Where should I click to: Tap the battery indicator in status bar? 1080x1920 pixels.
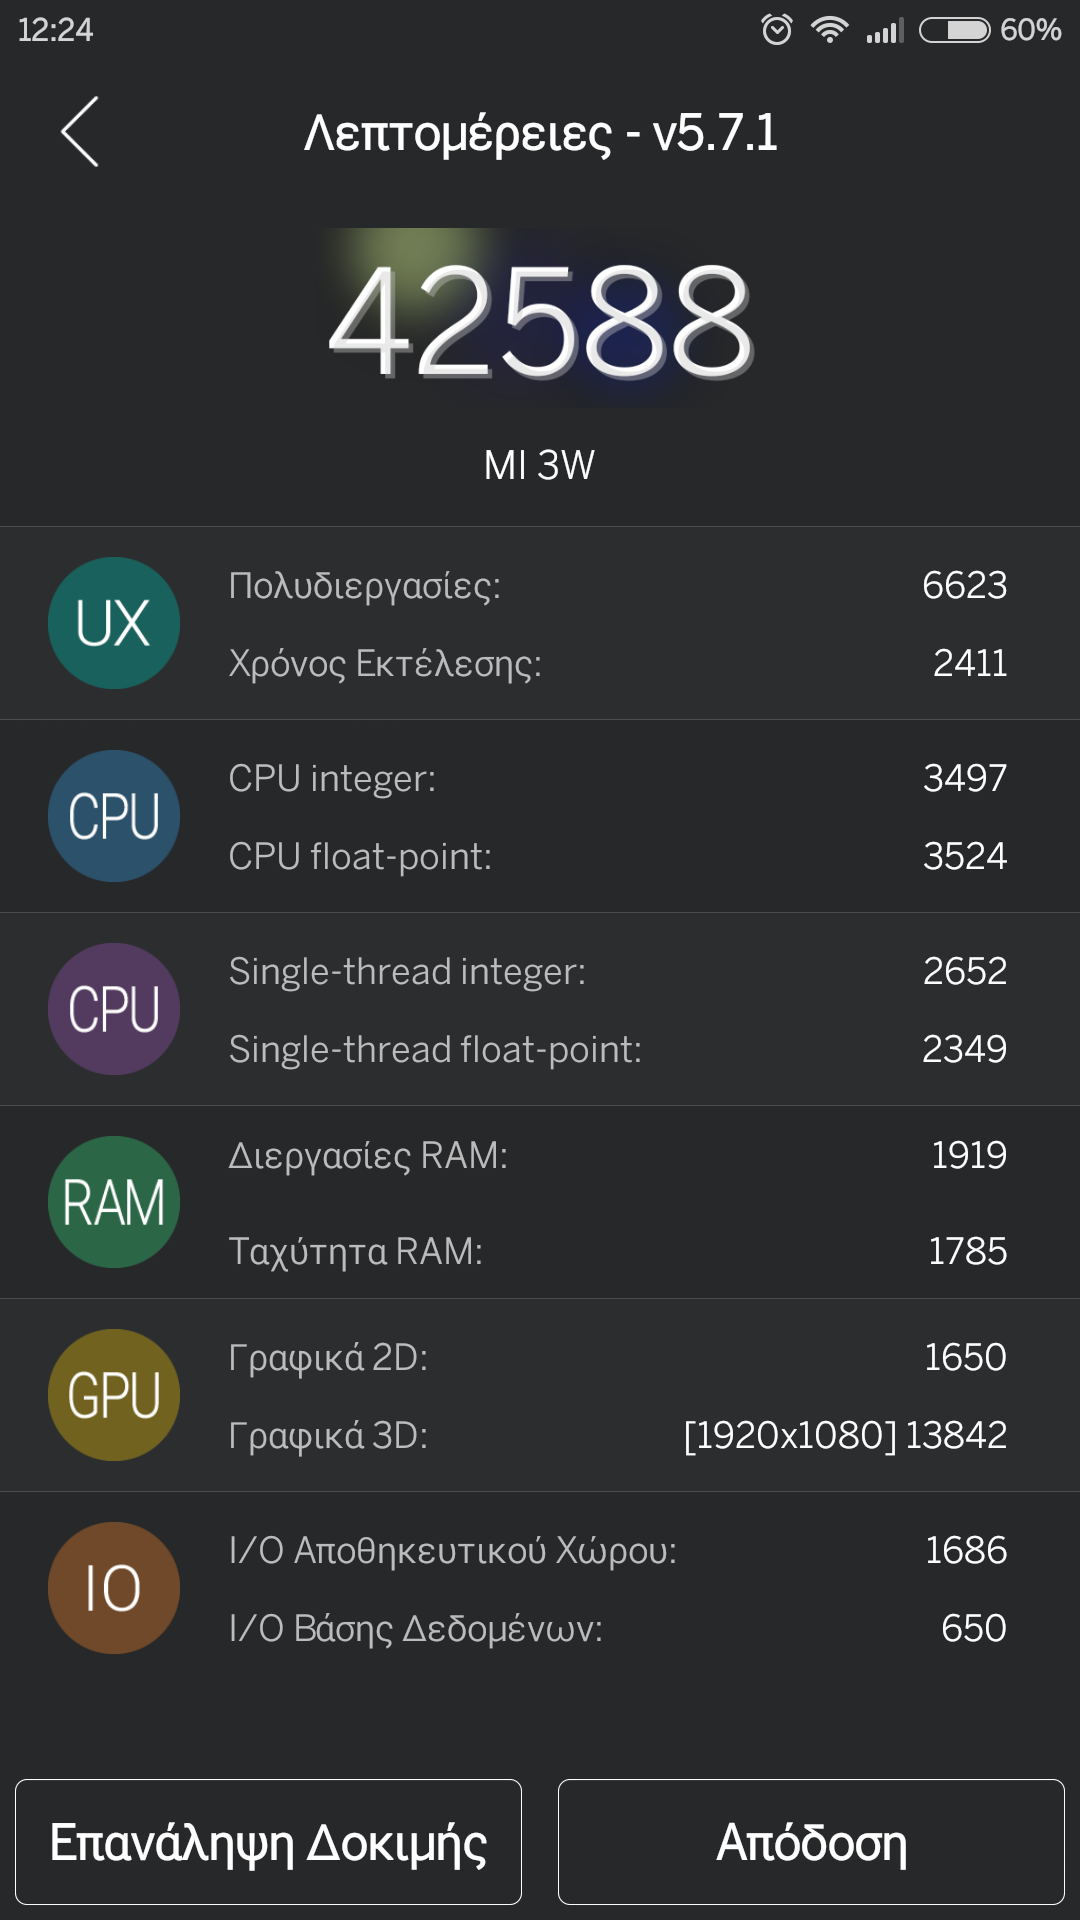tap(954, 30)
